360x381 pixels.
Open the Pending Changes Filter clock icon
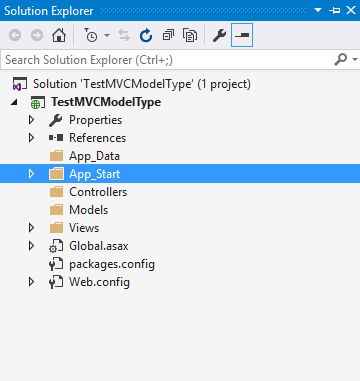(x=90, y=35)
